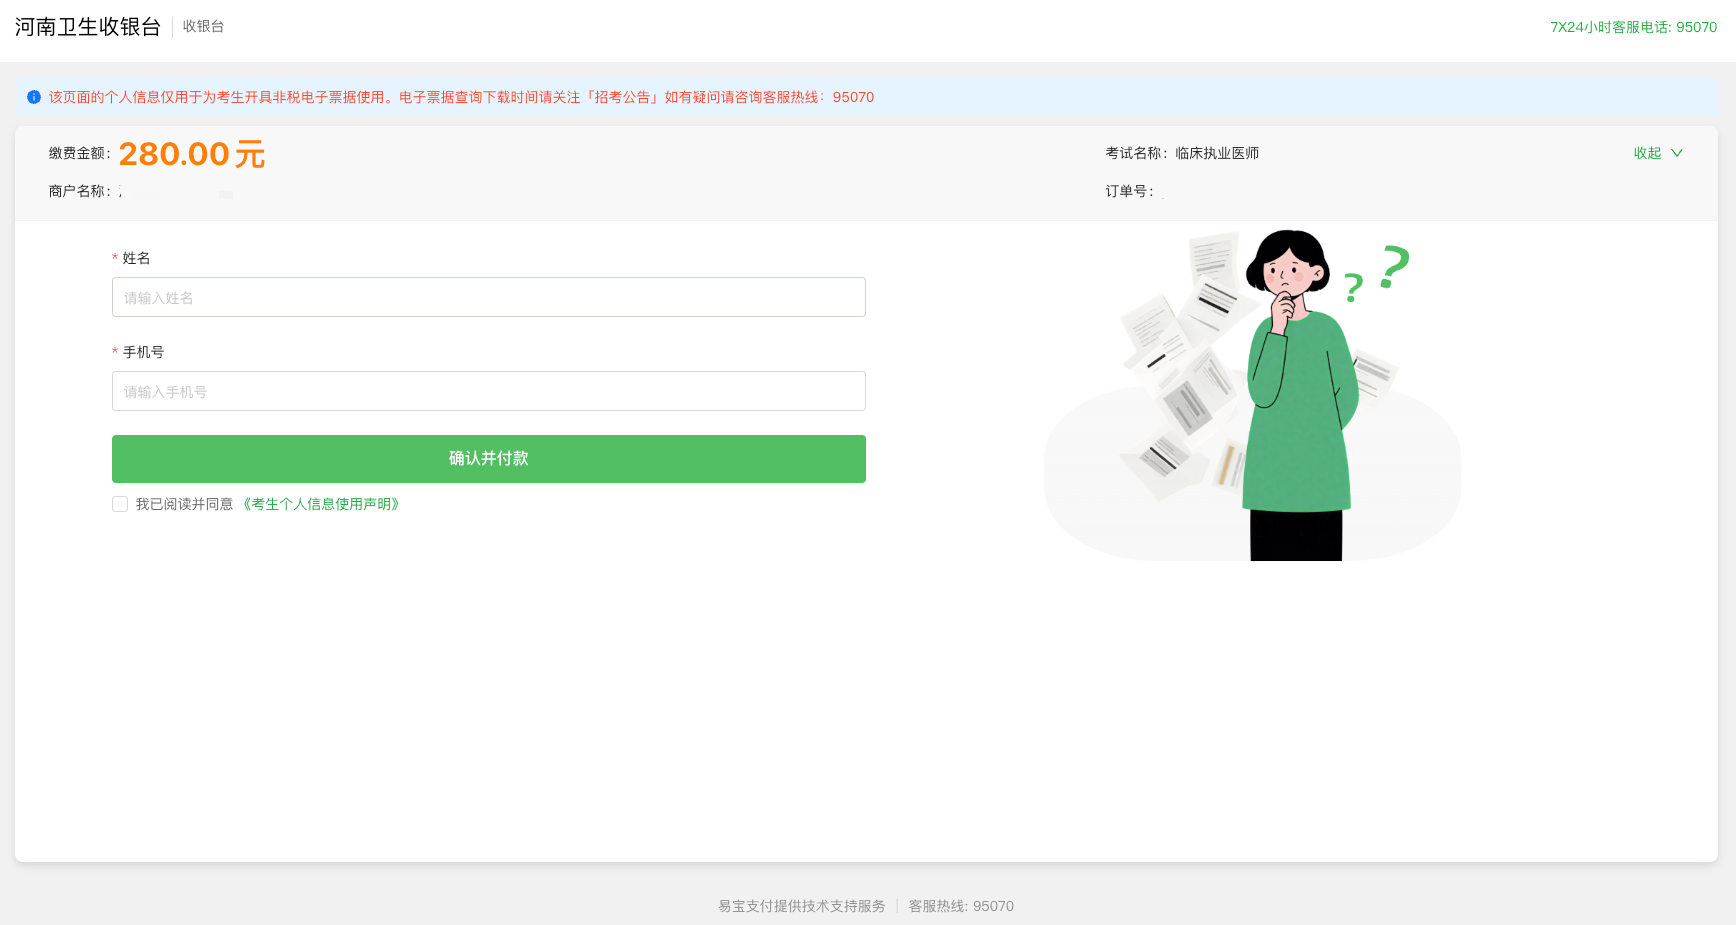Click the 280.00元 payment amount
This screenshot has width=1736, height=925.
point(192,154)
